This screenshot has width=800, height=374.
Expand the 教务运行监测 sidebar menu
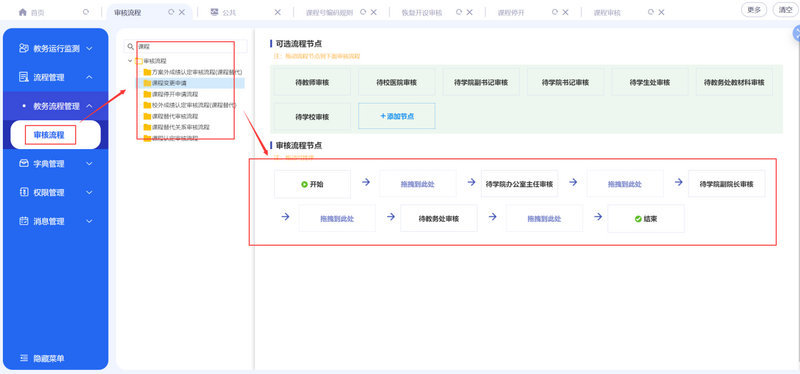[89, 48]
